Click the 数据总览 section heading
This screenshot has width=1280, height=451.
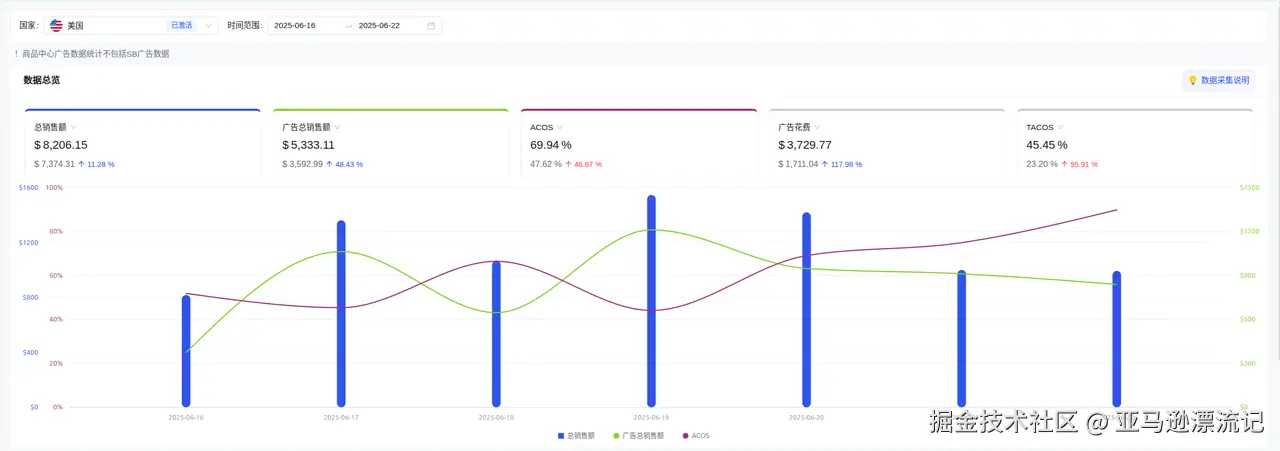42,80
